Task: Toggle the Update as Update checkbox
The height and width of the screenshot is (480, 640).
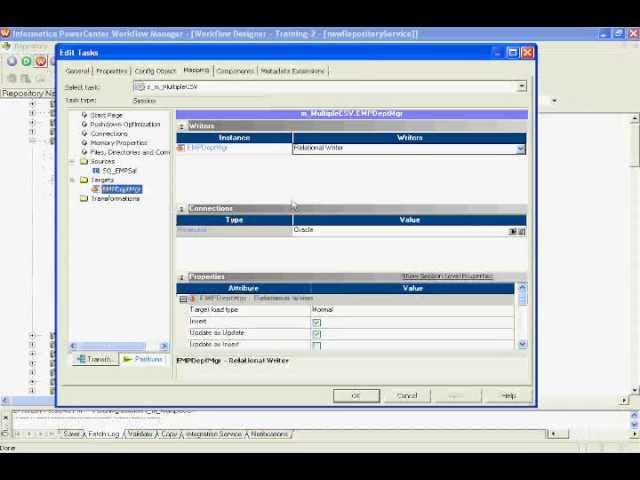Action: 316,334
